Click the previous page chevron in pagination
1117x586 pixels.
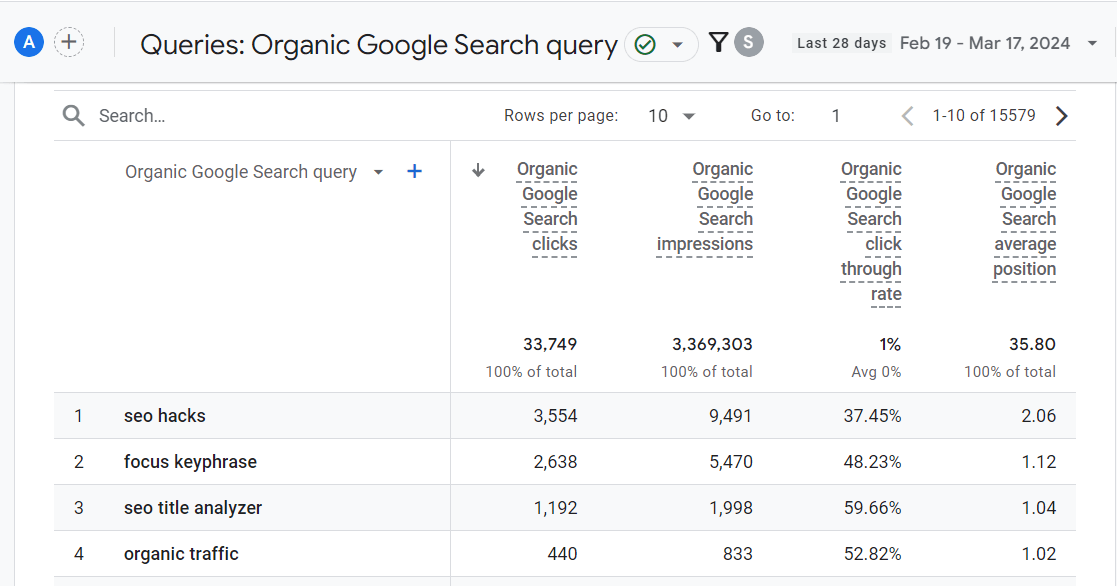coord(906,115)
